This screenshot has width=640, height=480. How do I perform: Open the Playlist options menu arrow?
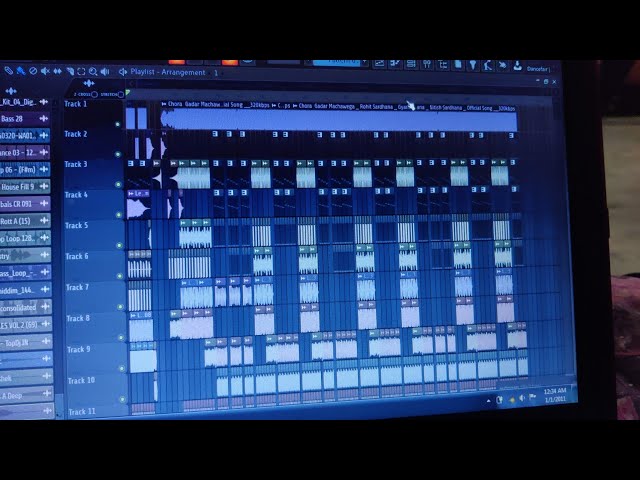[122, 72]
